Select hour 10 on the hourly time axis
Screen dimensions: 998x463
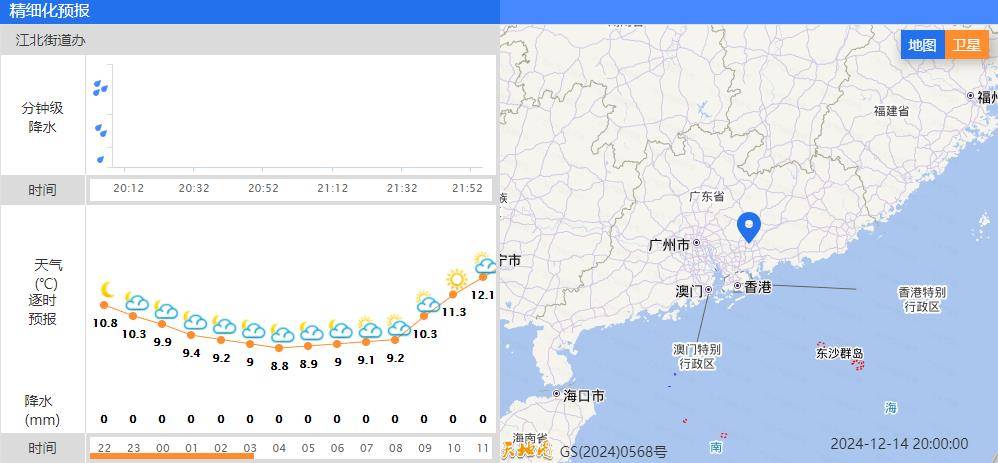[x=454, y=448]
